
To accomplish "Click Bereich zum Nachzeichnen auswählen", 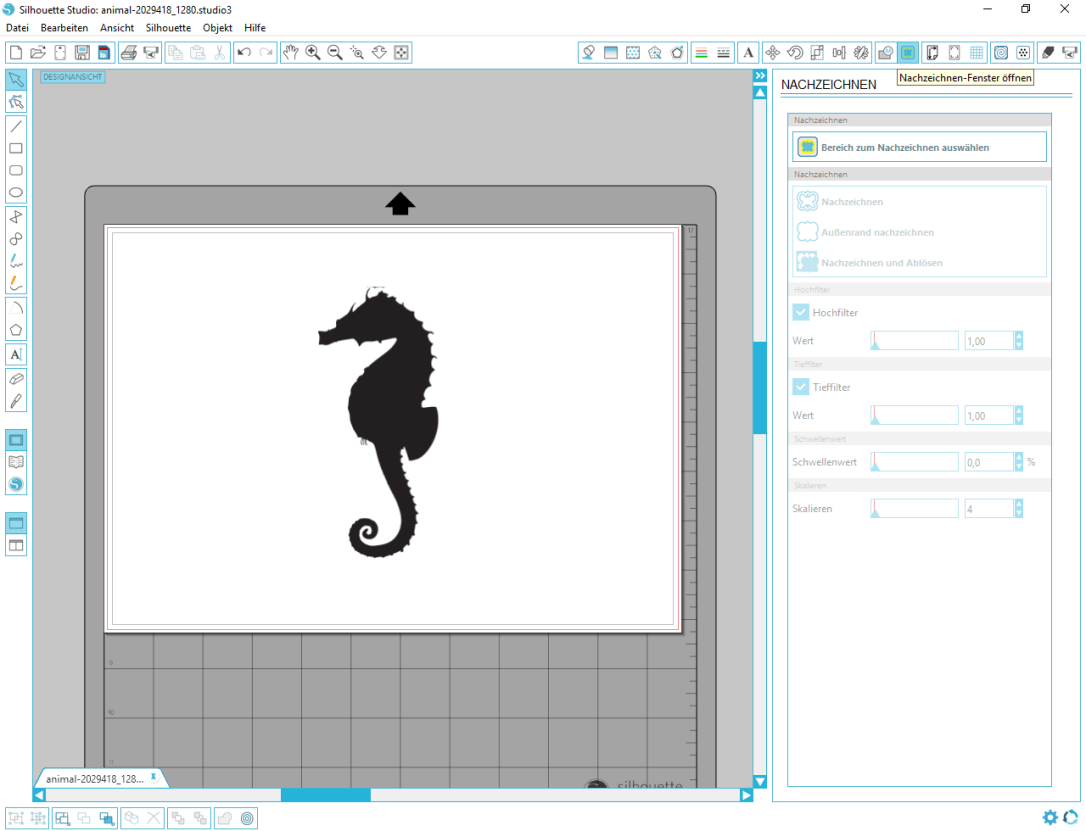I will point(918,145).
